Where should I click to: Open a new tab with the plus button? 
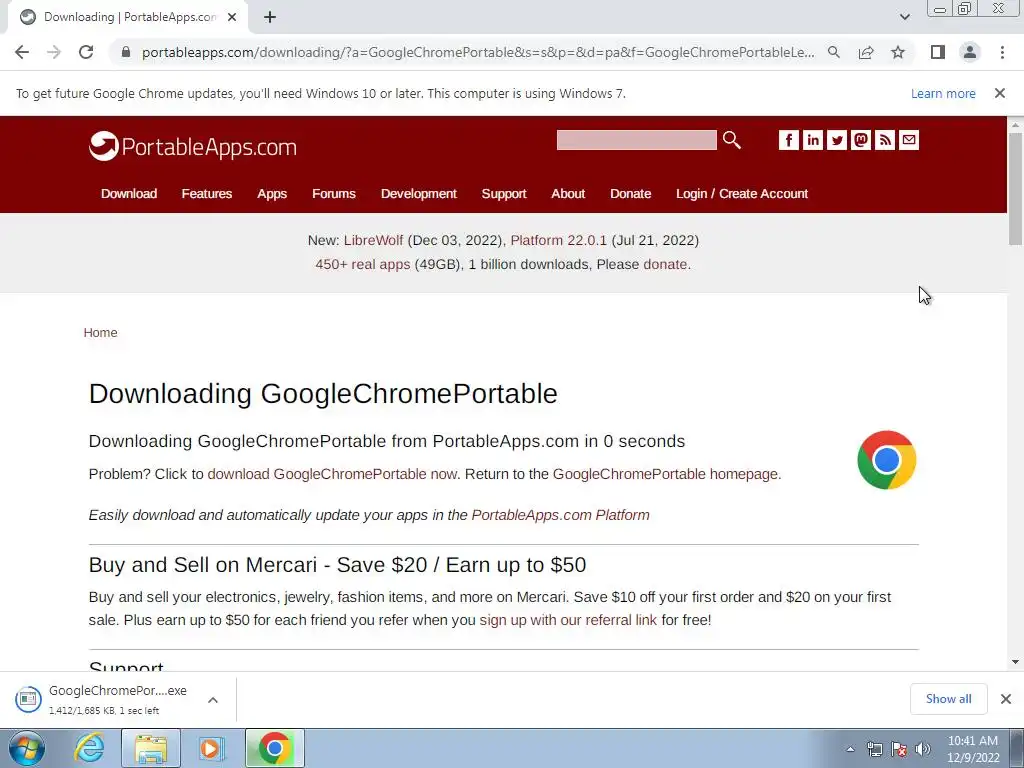click(270, 18)
